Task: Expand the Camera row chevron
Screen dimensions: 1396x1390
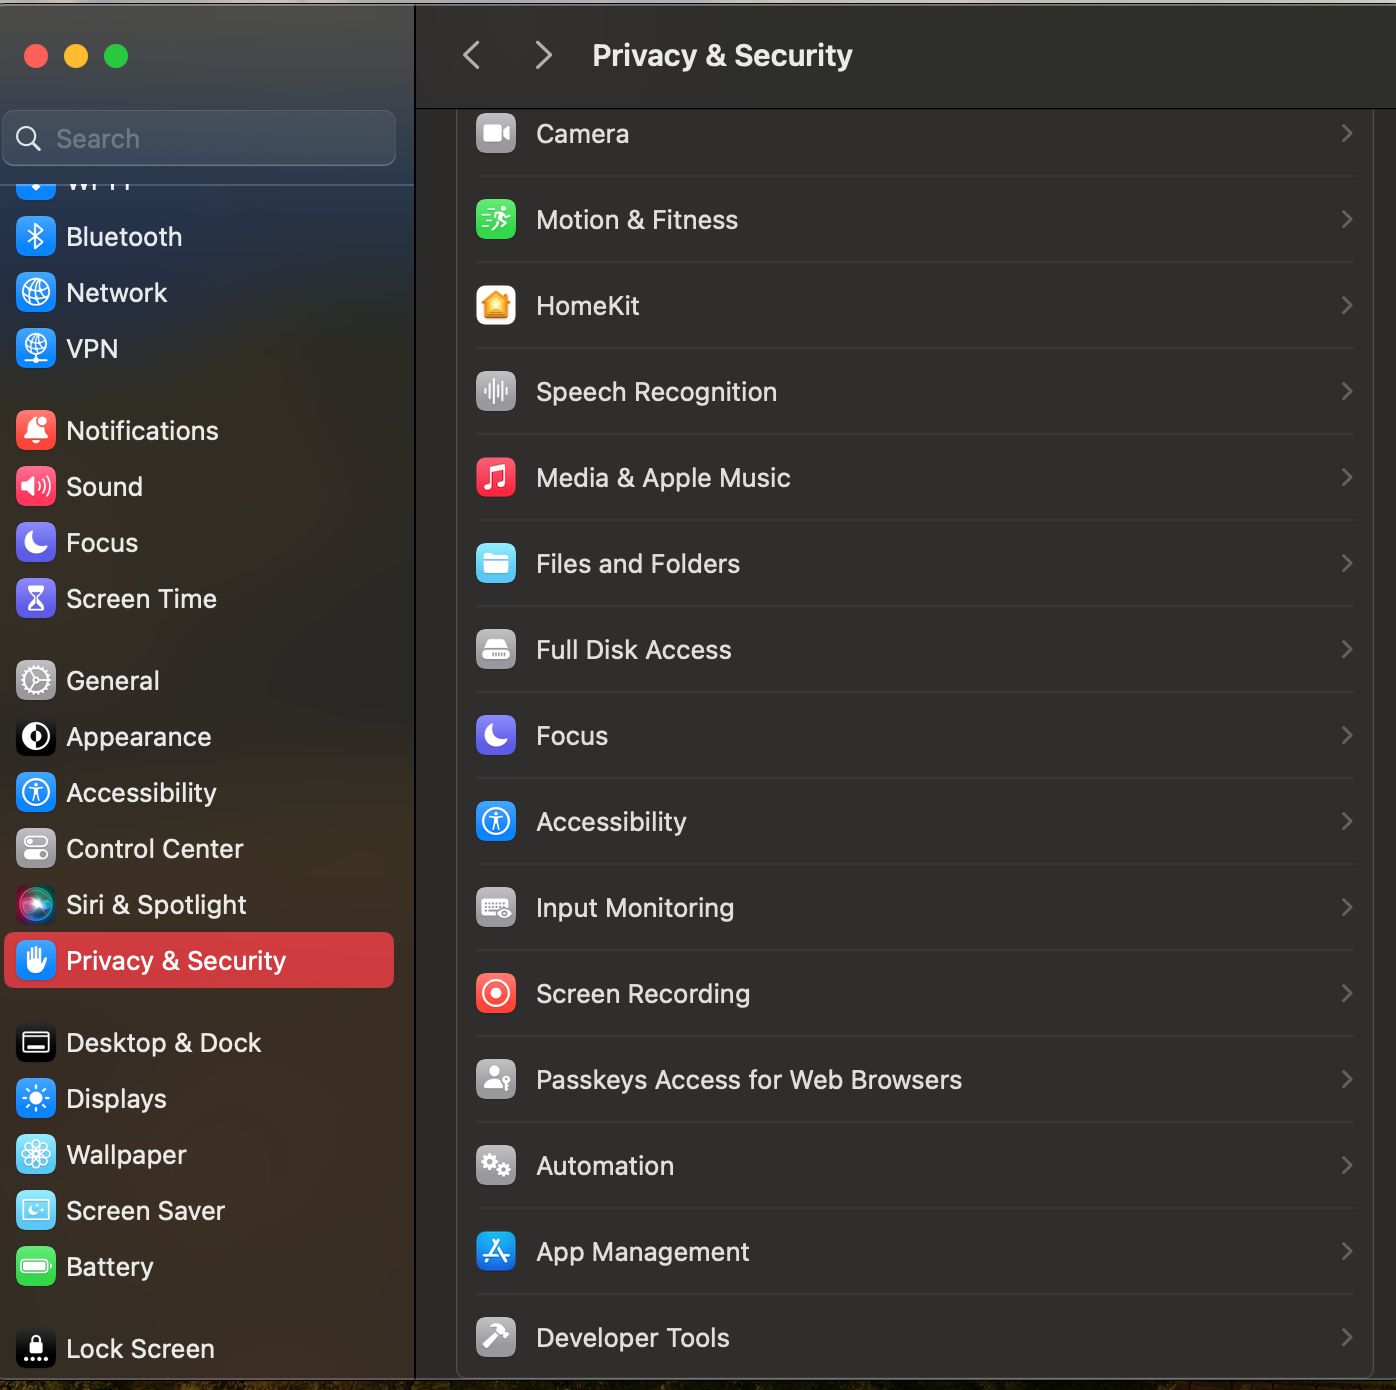Action: [x=1347, y=134]
